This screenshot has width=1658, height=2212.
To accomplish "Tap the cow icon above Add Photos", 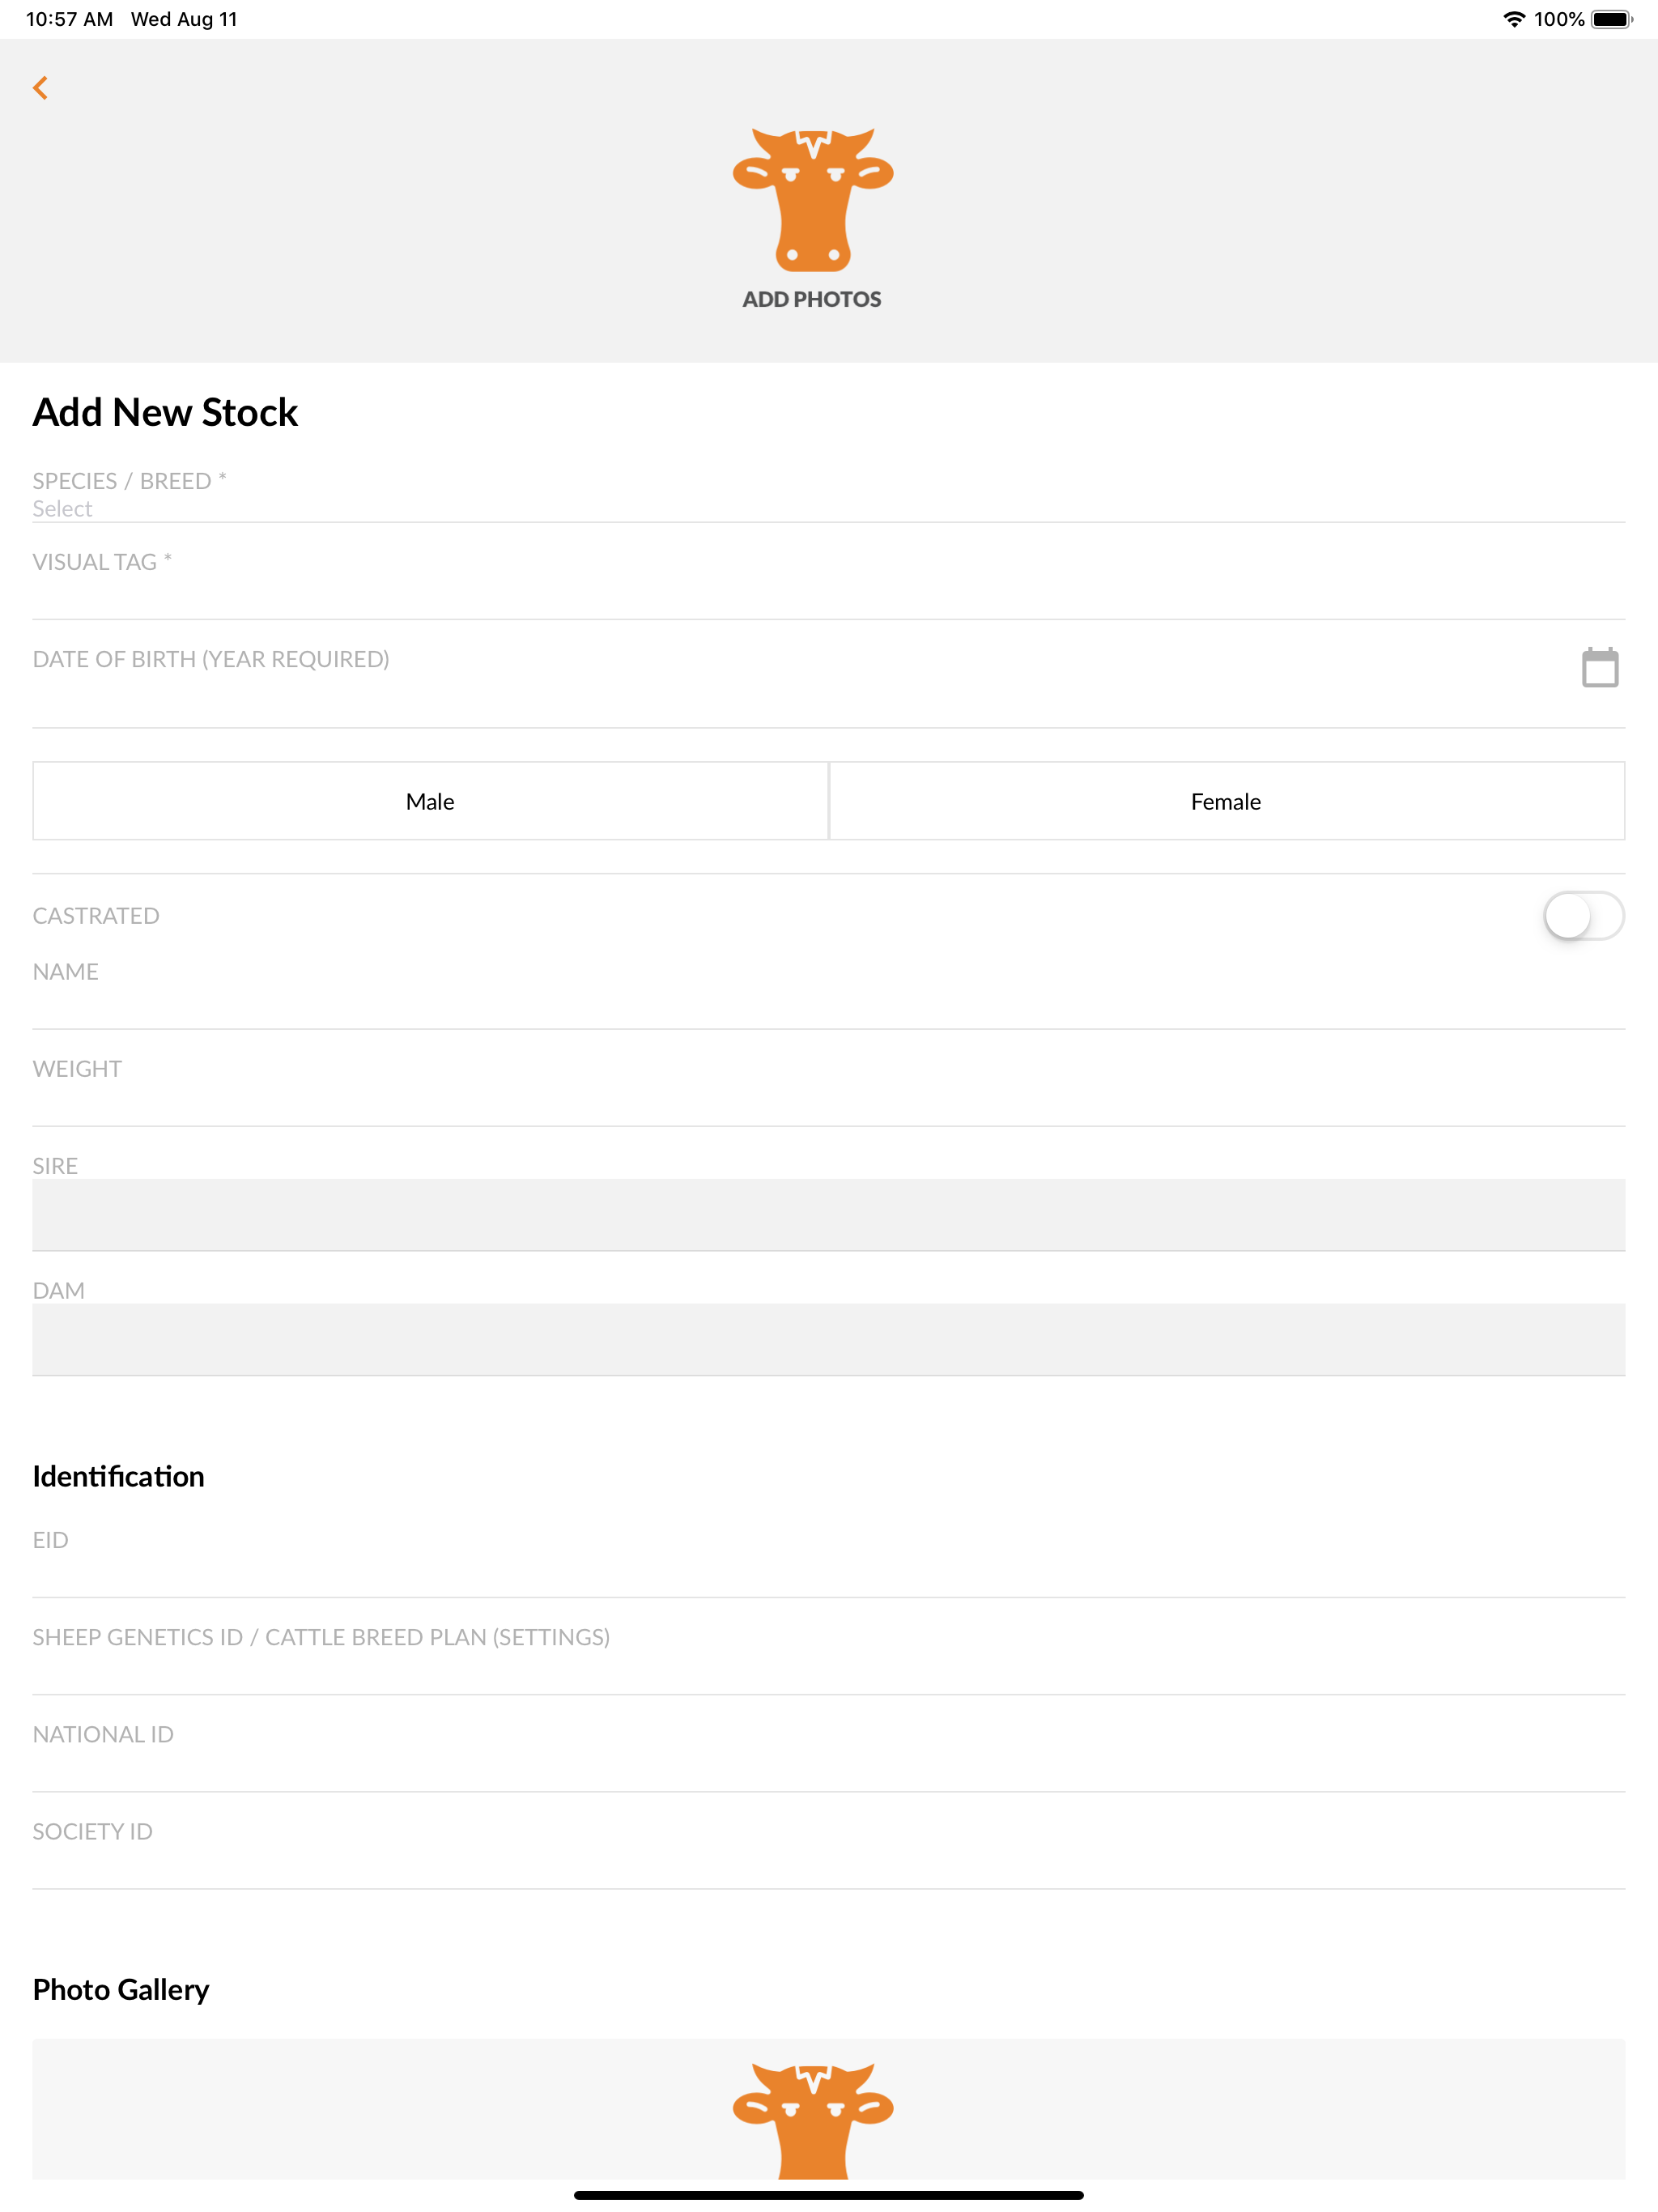I will (813, 199).
